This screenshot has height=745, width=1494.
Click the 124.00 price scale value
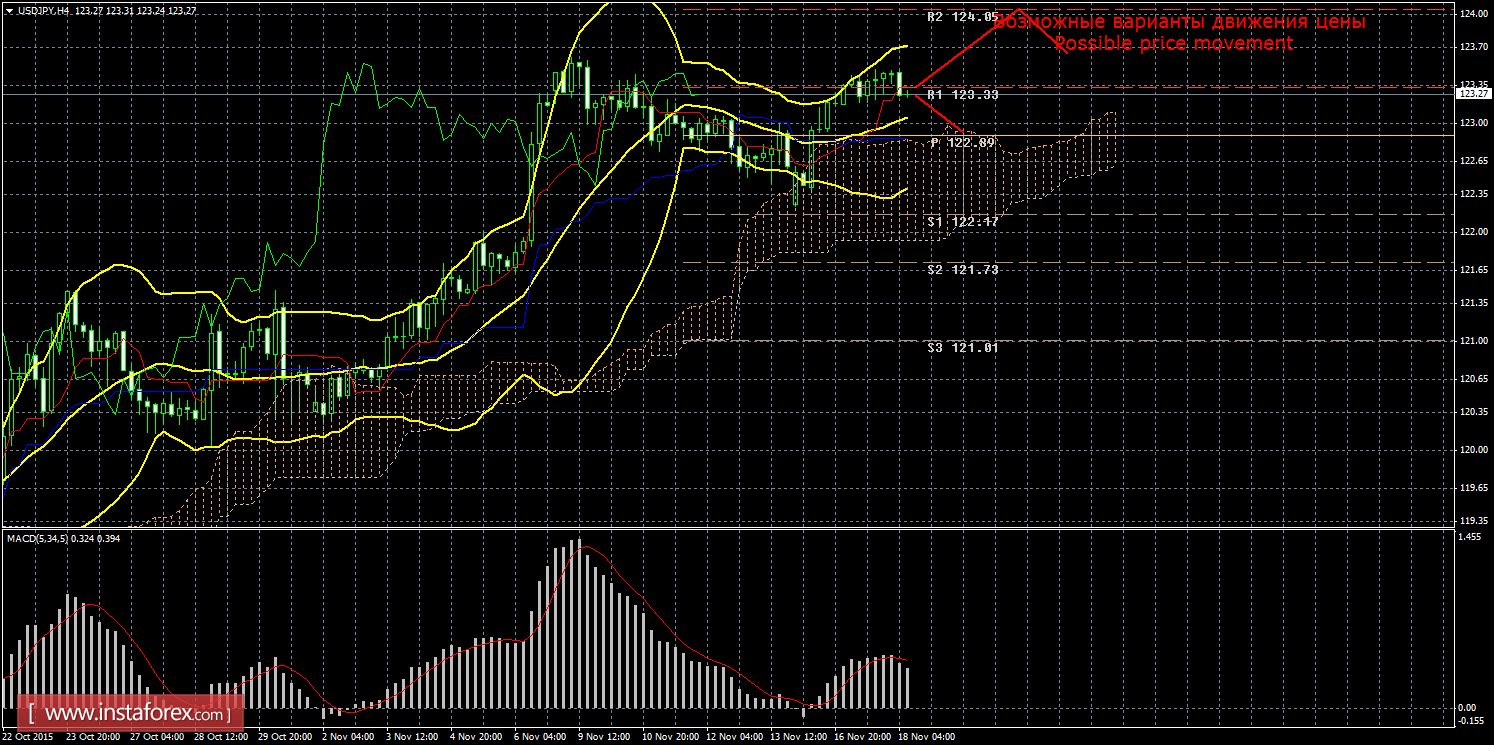(1470, 14)
